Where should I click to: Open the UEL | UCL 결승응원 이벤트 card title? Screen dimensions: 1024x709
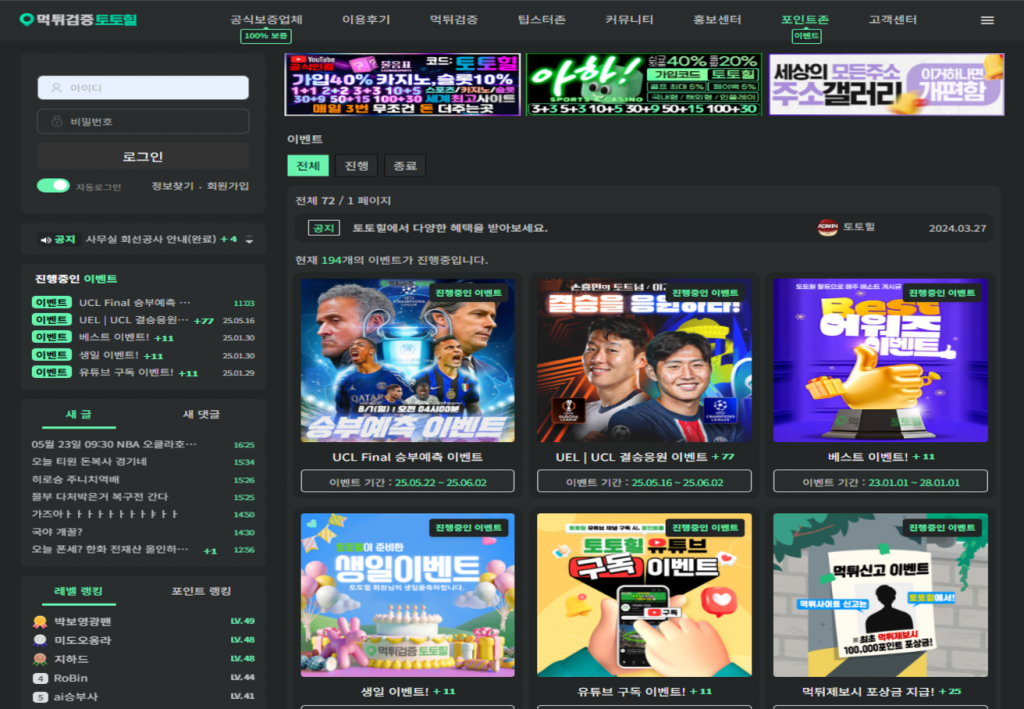point(632,457)
